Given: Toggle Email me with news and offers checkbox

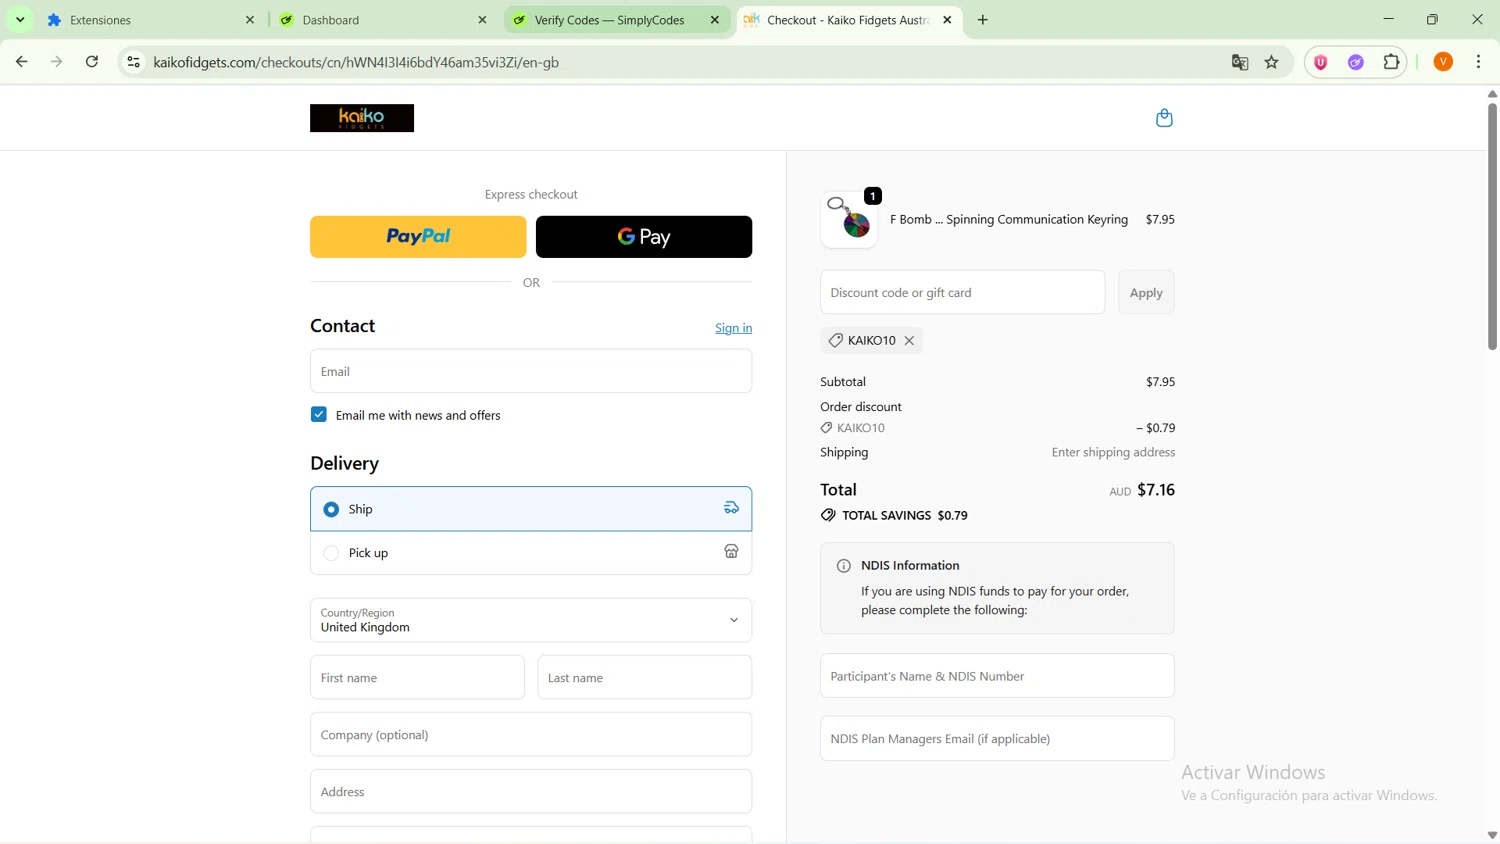Looking at the screenshot, I should (319, 414).
